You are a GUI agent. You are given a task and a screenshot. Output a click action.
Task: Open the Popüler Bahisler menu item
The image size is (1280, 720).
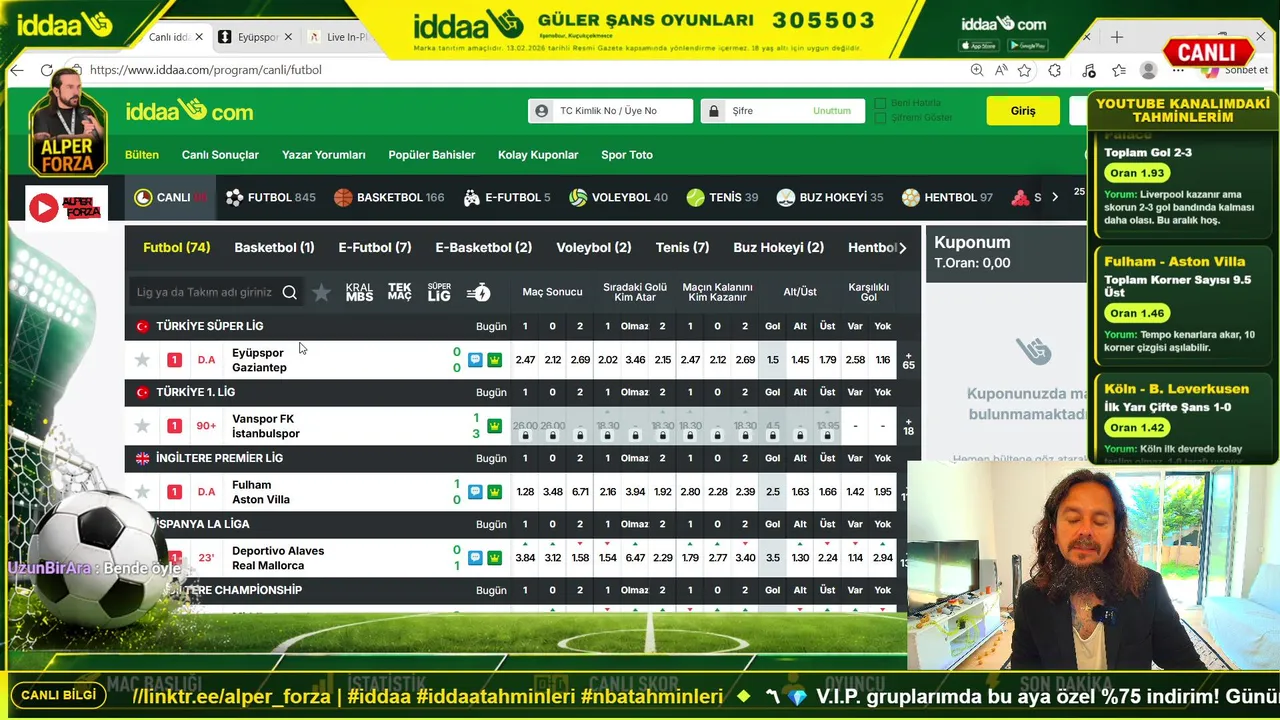(432, 155)
